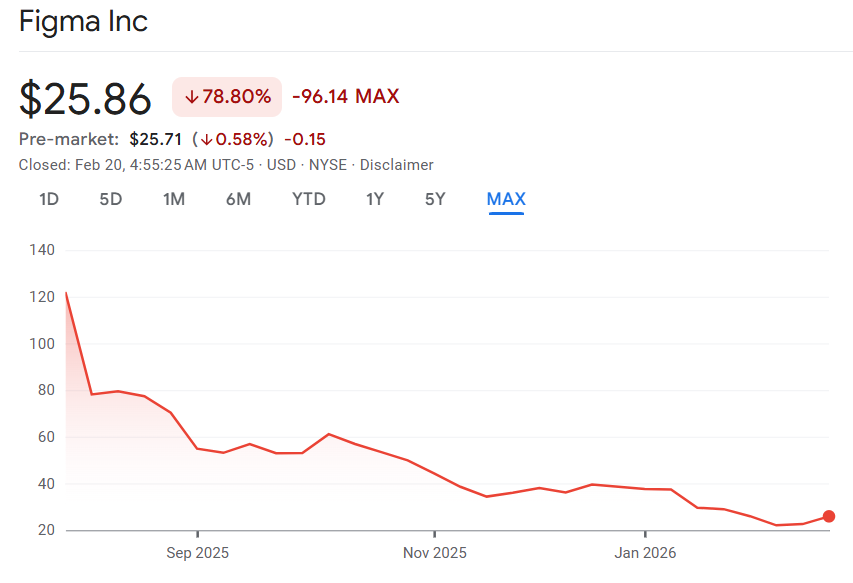Image resolution: width=853 pixels, height=583 pixels.
Task: Click the Closed: Feb 20 timestamp text
Action: [x=136, y=165]
